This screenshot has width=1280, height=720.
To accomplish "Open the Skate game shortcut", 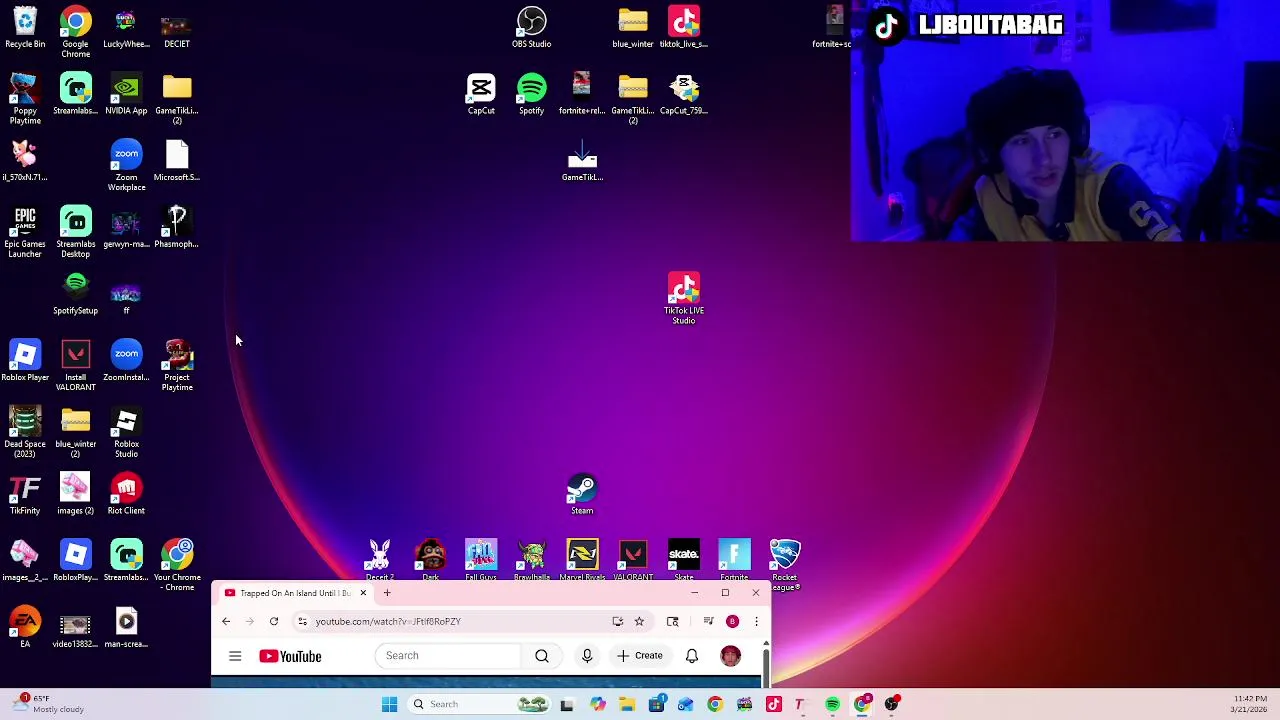I will click(x=684, y=560).
